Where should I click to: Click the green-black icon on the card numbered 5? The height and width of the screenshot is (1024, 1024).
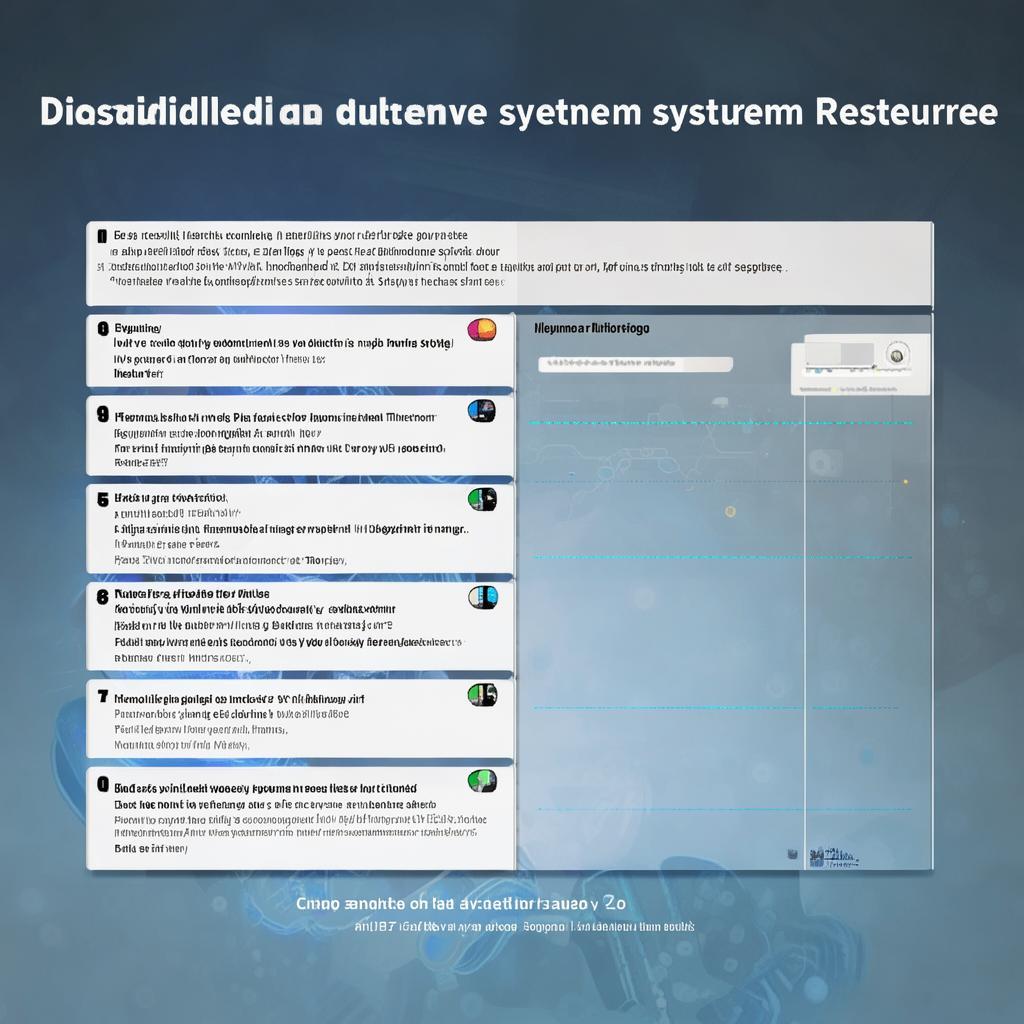(x=482, y=499)
